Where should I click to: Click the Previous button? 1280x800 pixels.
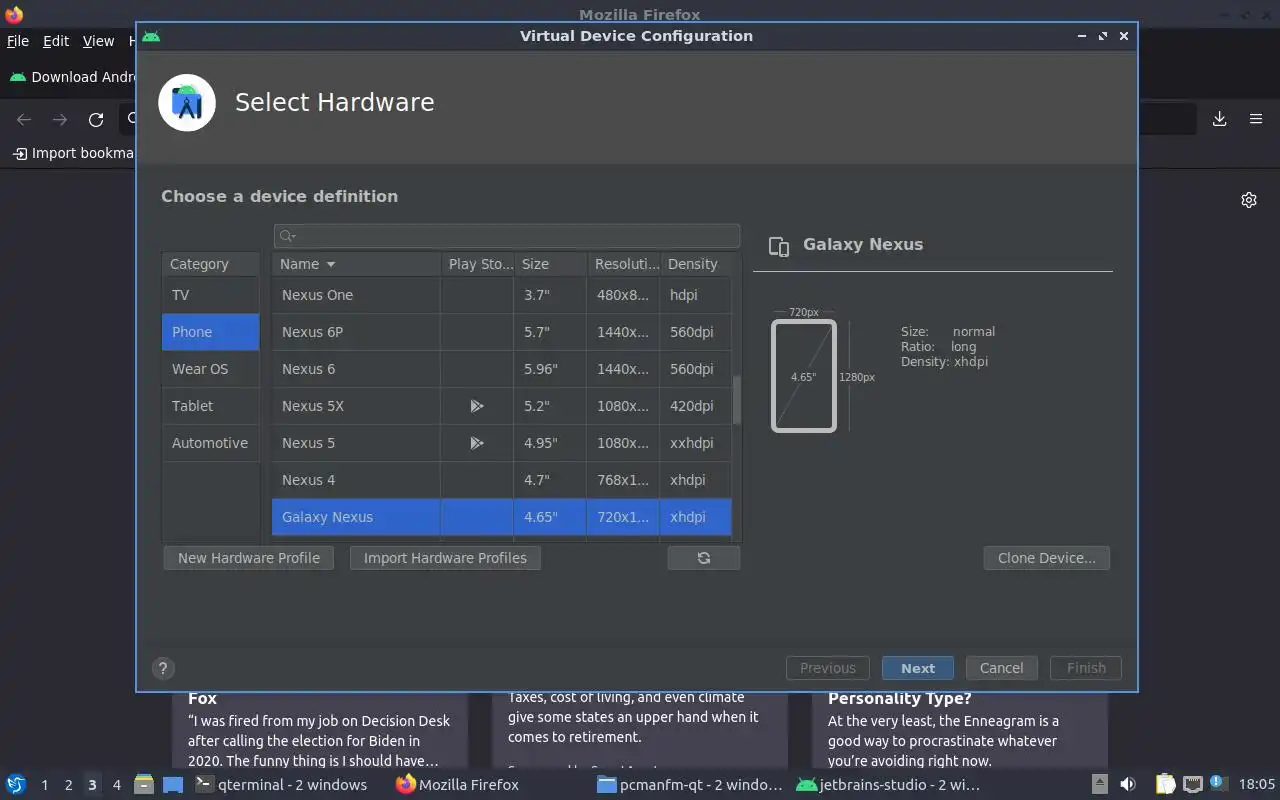tap(828, 668)
